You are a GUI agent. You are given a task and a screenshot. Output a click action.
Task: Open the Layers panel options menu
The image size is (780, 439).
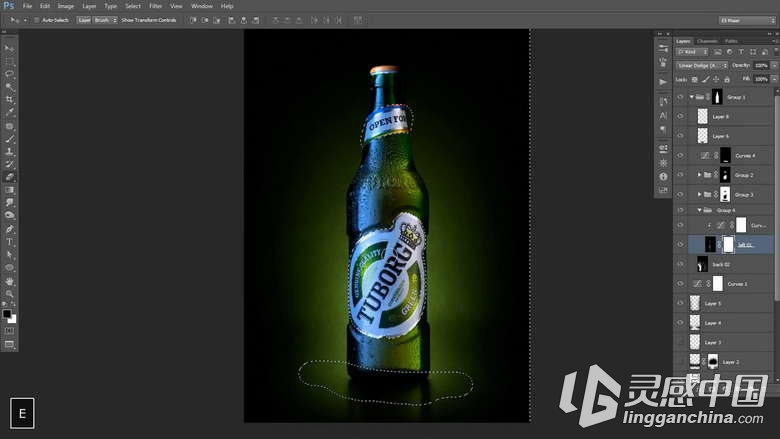[774, 41]
